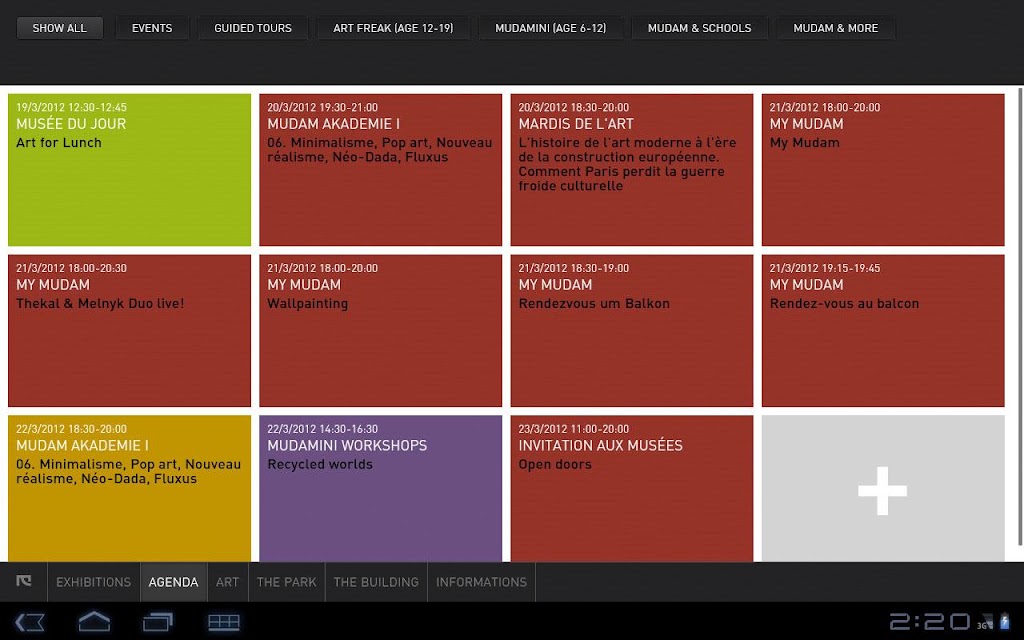Open the Informations tab
This screenshot has width=1024, height=640.
tap(481, 582)
